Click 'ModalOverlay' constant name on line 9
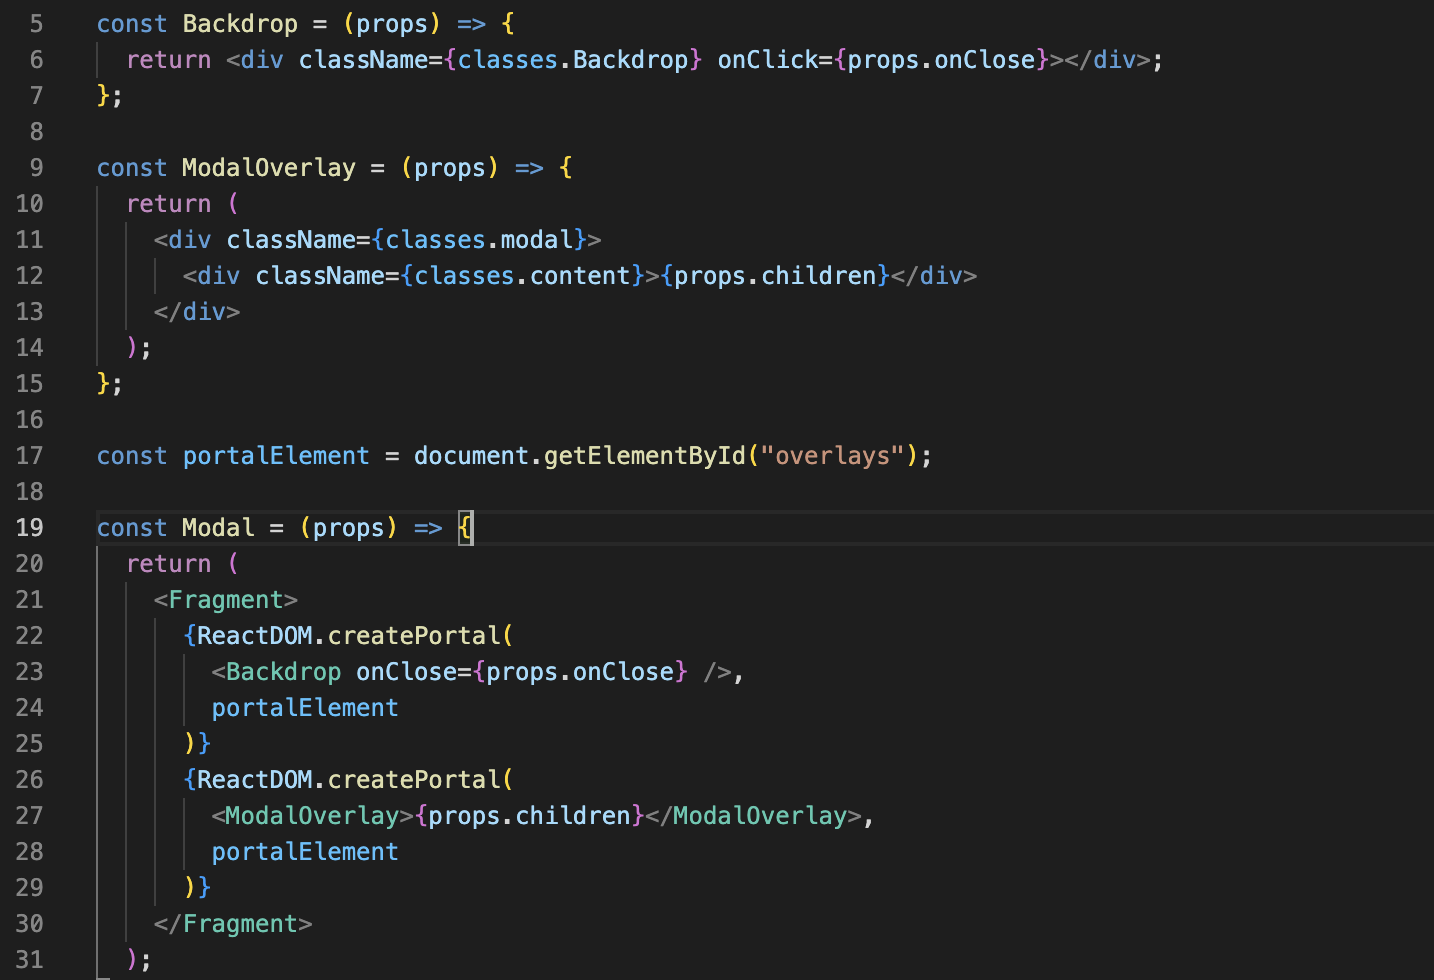 [x=268, y=168]
